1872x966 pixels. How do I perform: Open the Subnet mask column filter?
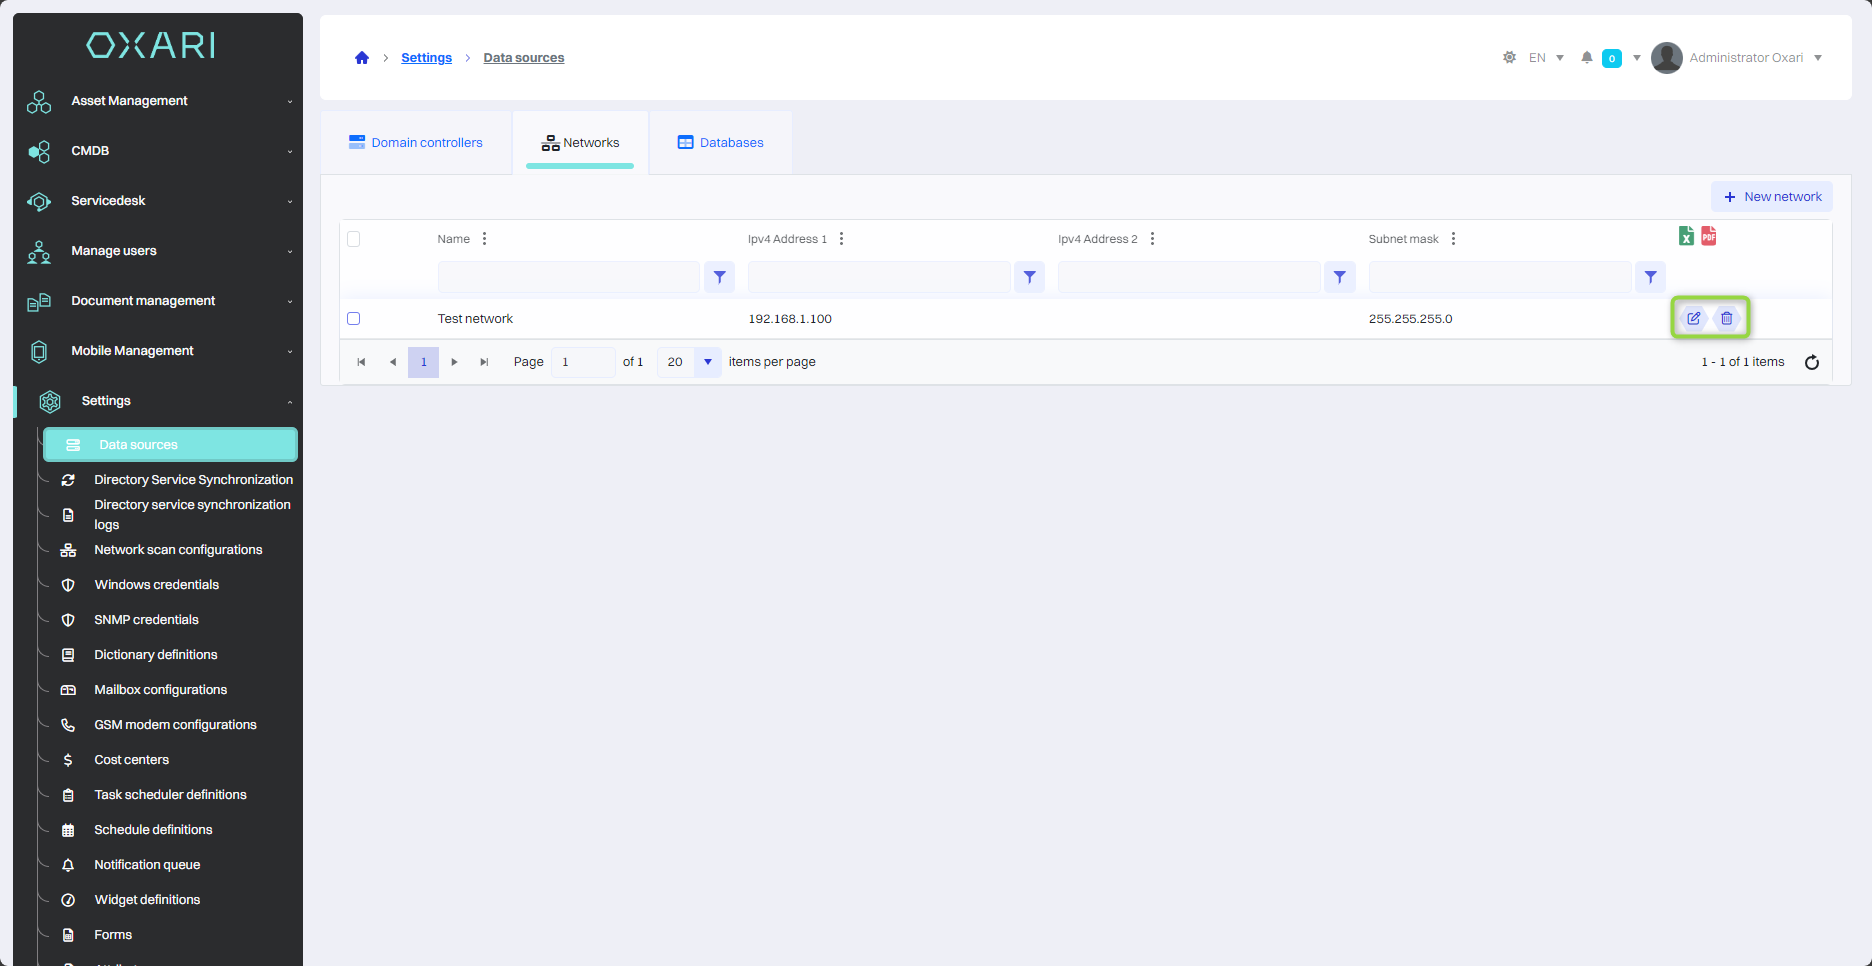1650,277
